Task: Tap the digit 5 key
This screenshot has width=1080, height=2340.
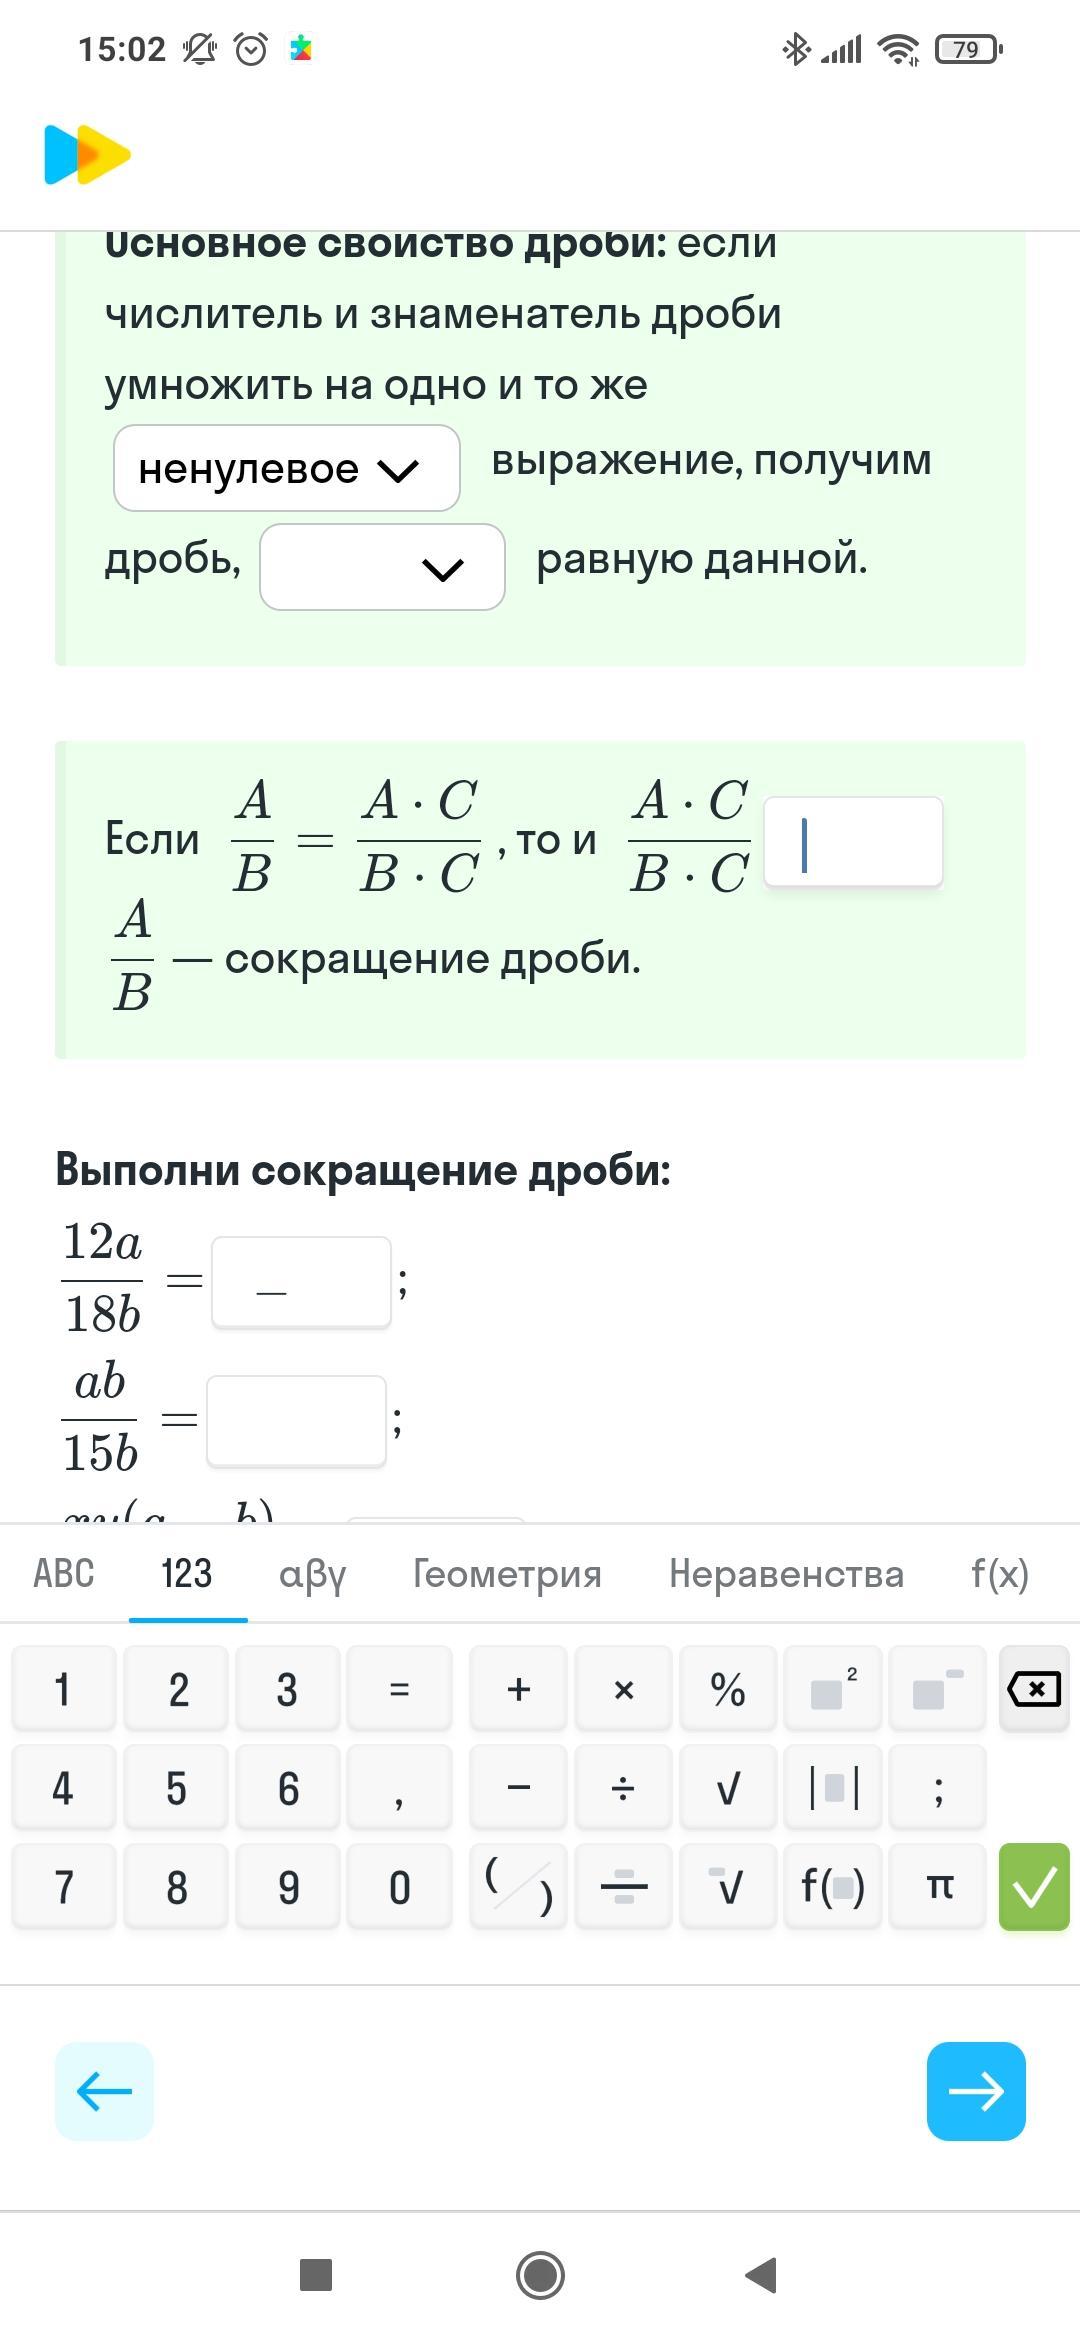Action: (x=176, y=1788)
